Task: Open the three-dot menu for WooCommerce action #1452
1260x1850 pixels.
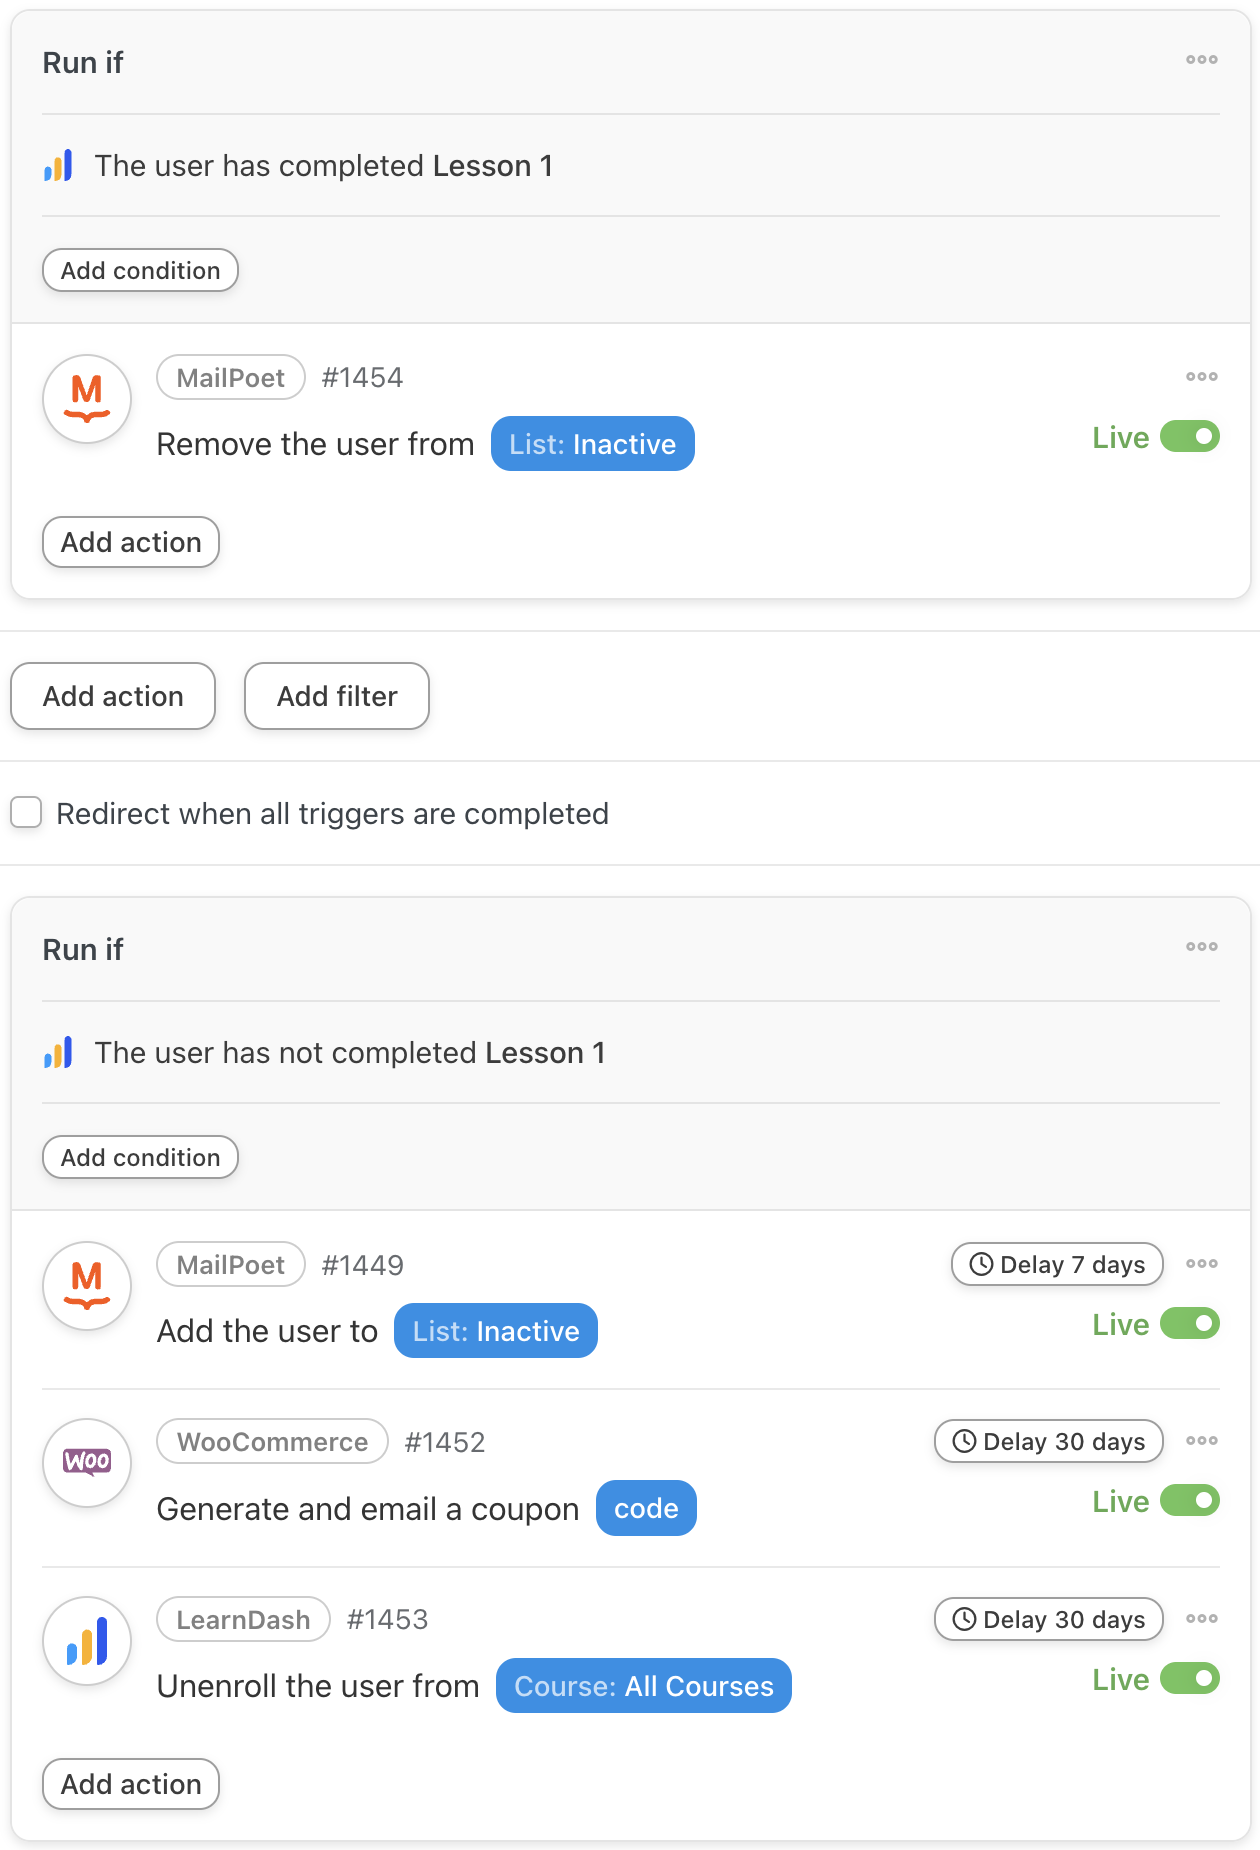Action: point(1201,1441)
